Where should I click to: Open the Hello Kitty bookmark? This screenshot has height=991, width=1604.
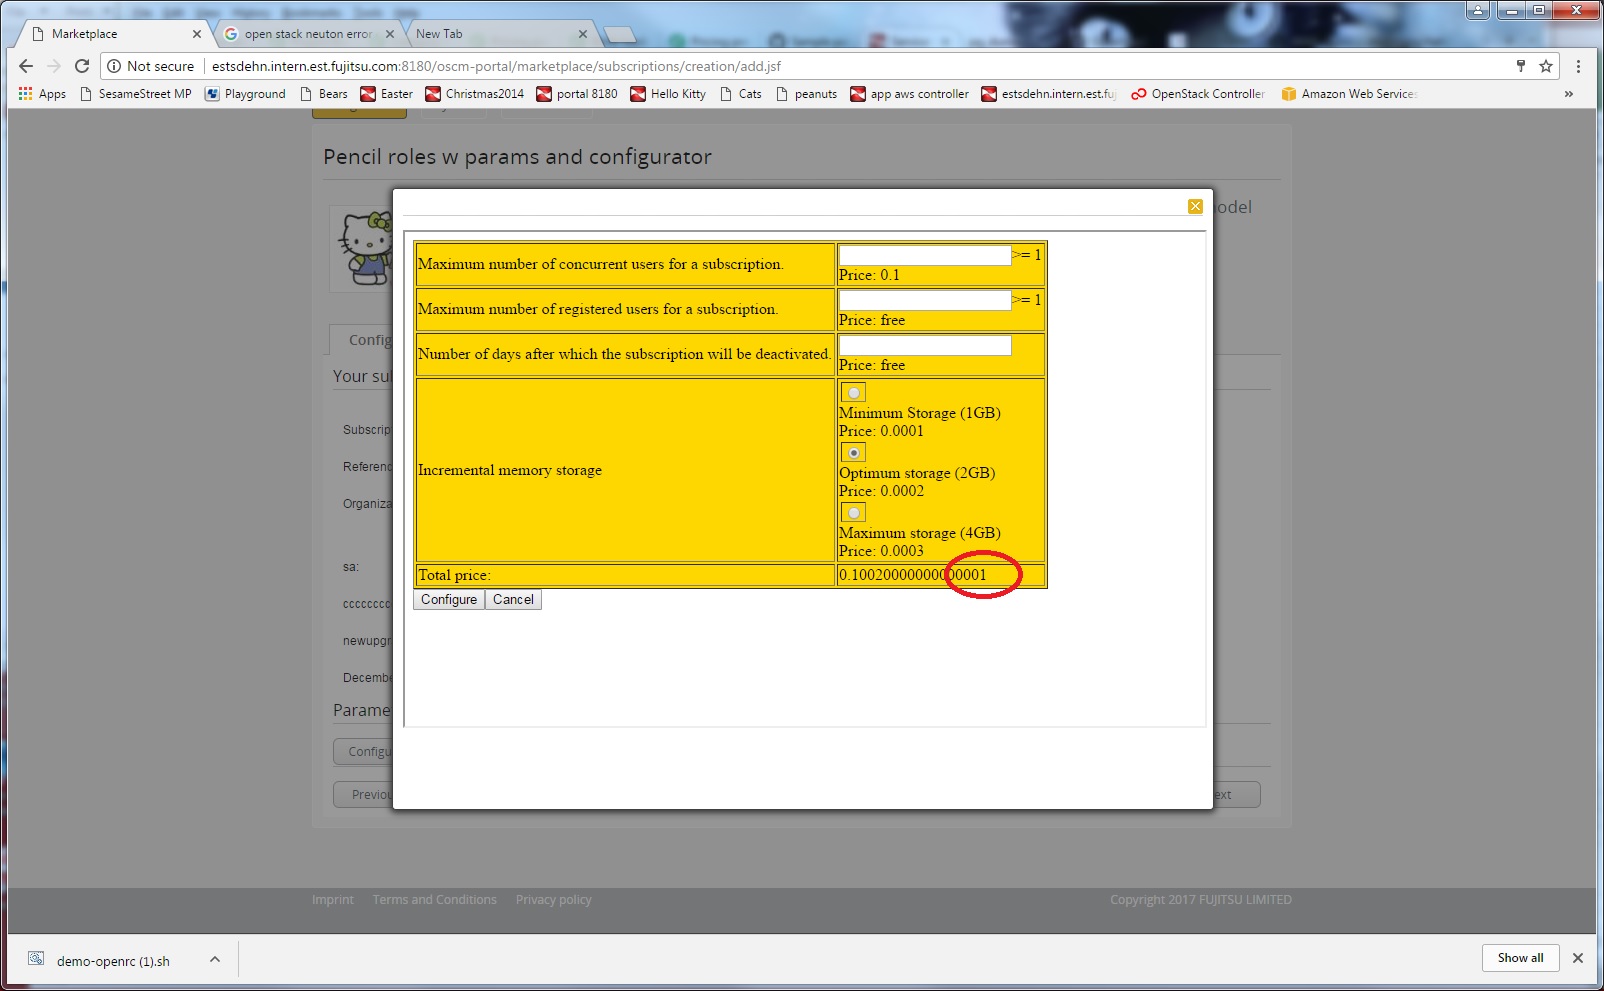[668, 93]
